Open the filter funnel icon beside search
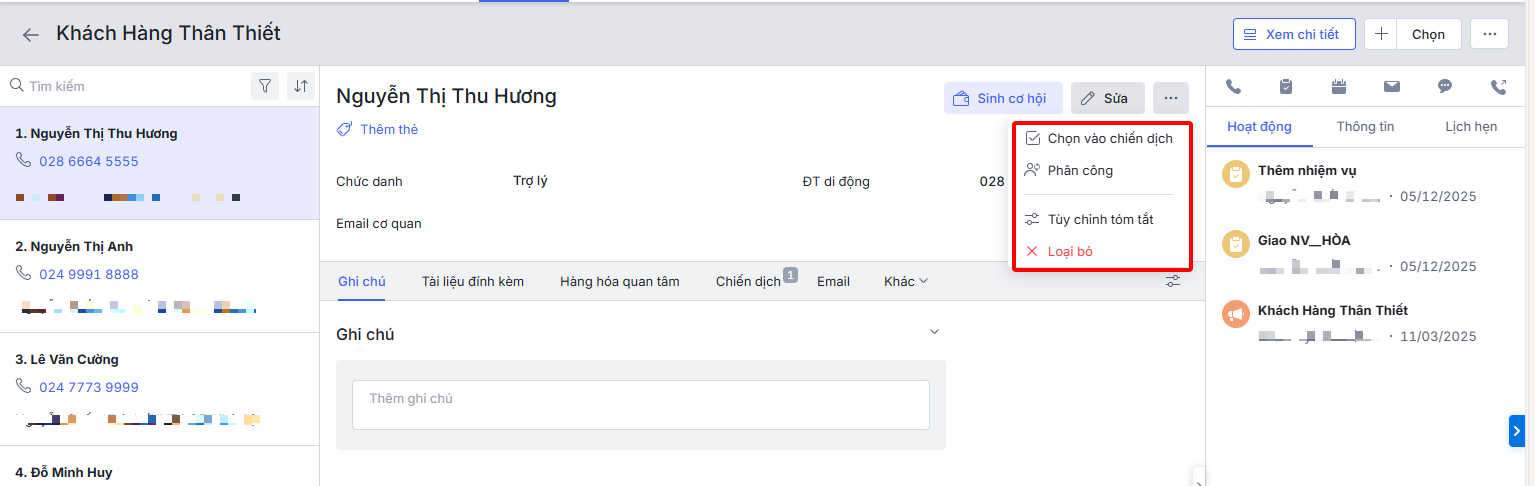Image resolution: width=1535 pixels, height=486 pixels. click(x=264, y=87)
